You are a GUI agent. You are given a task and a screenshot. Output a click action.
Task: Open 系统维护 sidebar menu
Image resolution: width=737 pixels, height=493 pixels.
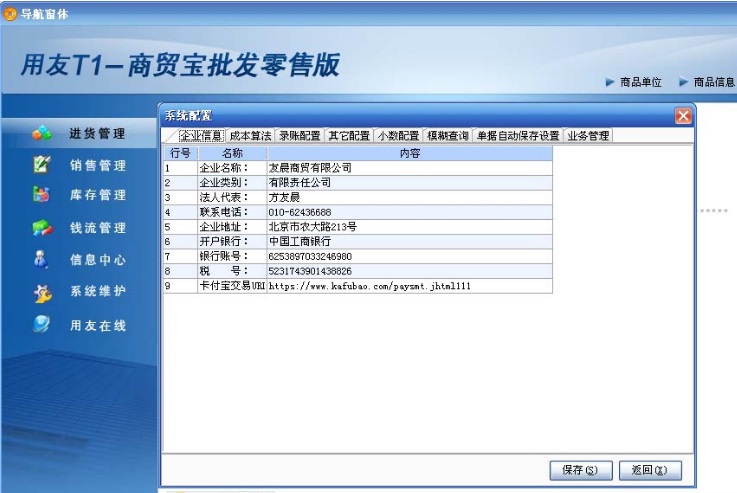coord(98,291)
